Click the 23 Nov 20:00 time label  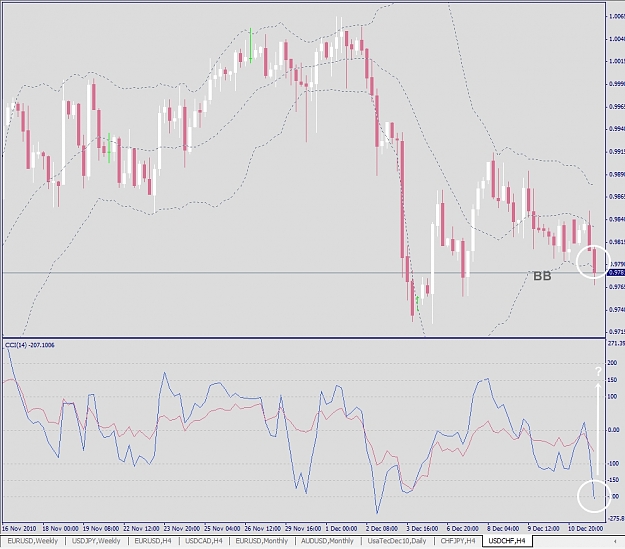(181, 528)
